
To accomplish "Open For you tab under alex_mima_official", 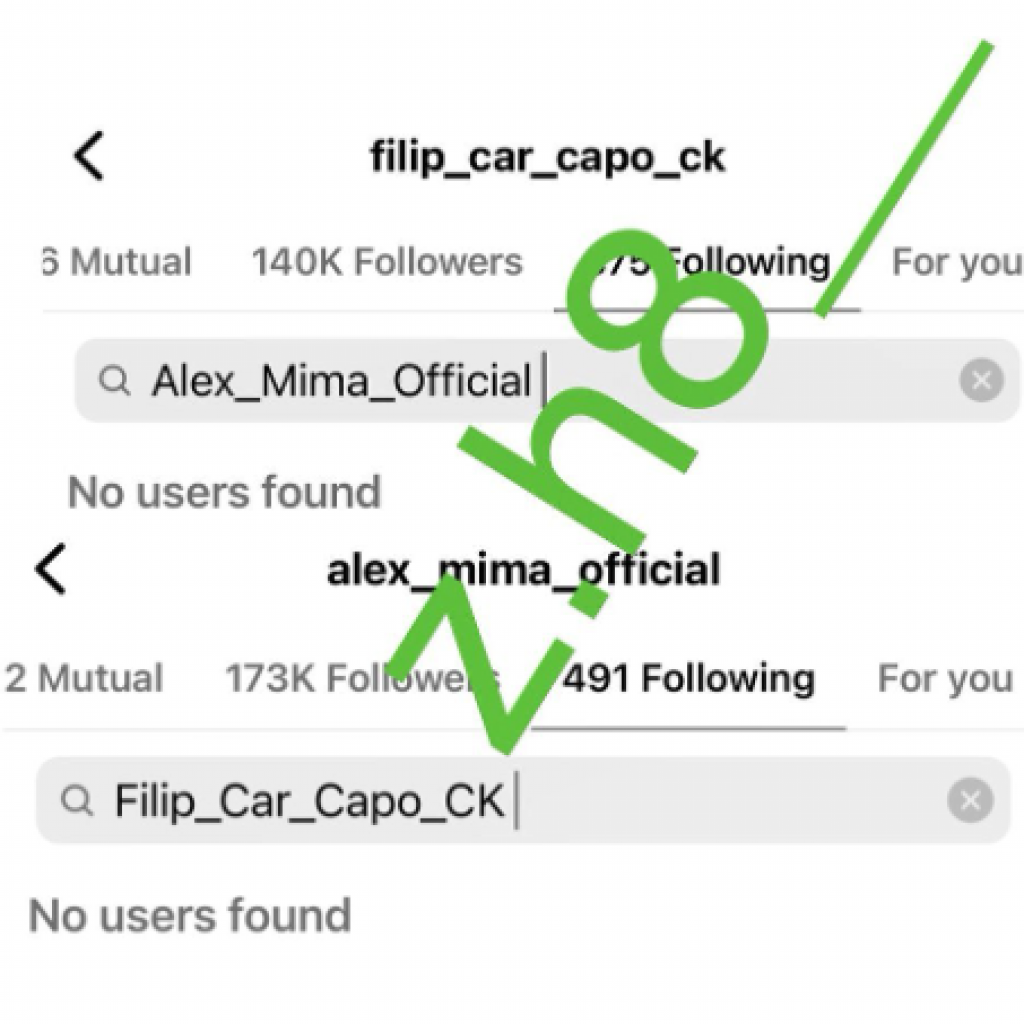I will (945, 679).
